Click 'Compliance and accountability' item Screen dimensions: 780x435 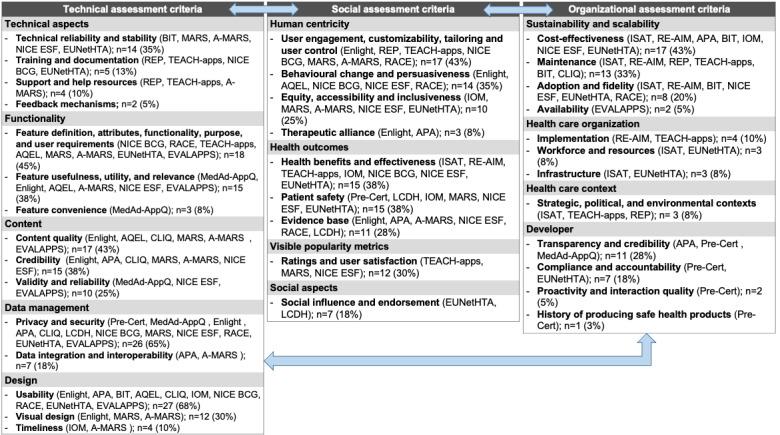click(x=608, y=267)
